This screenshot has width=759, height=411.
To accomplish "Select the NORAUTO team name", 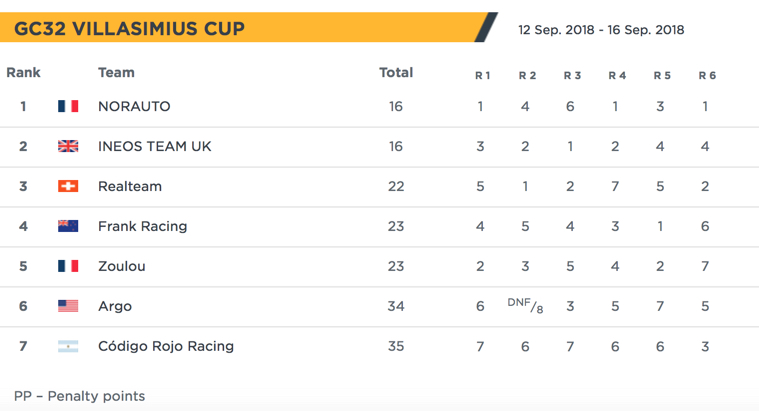I will (x=134, y=107).
